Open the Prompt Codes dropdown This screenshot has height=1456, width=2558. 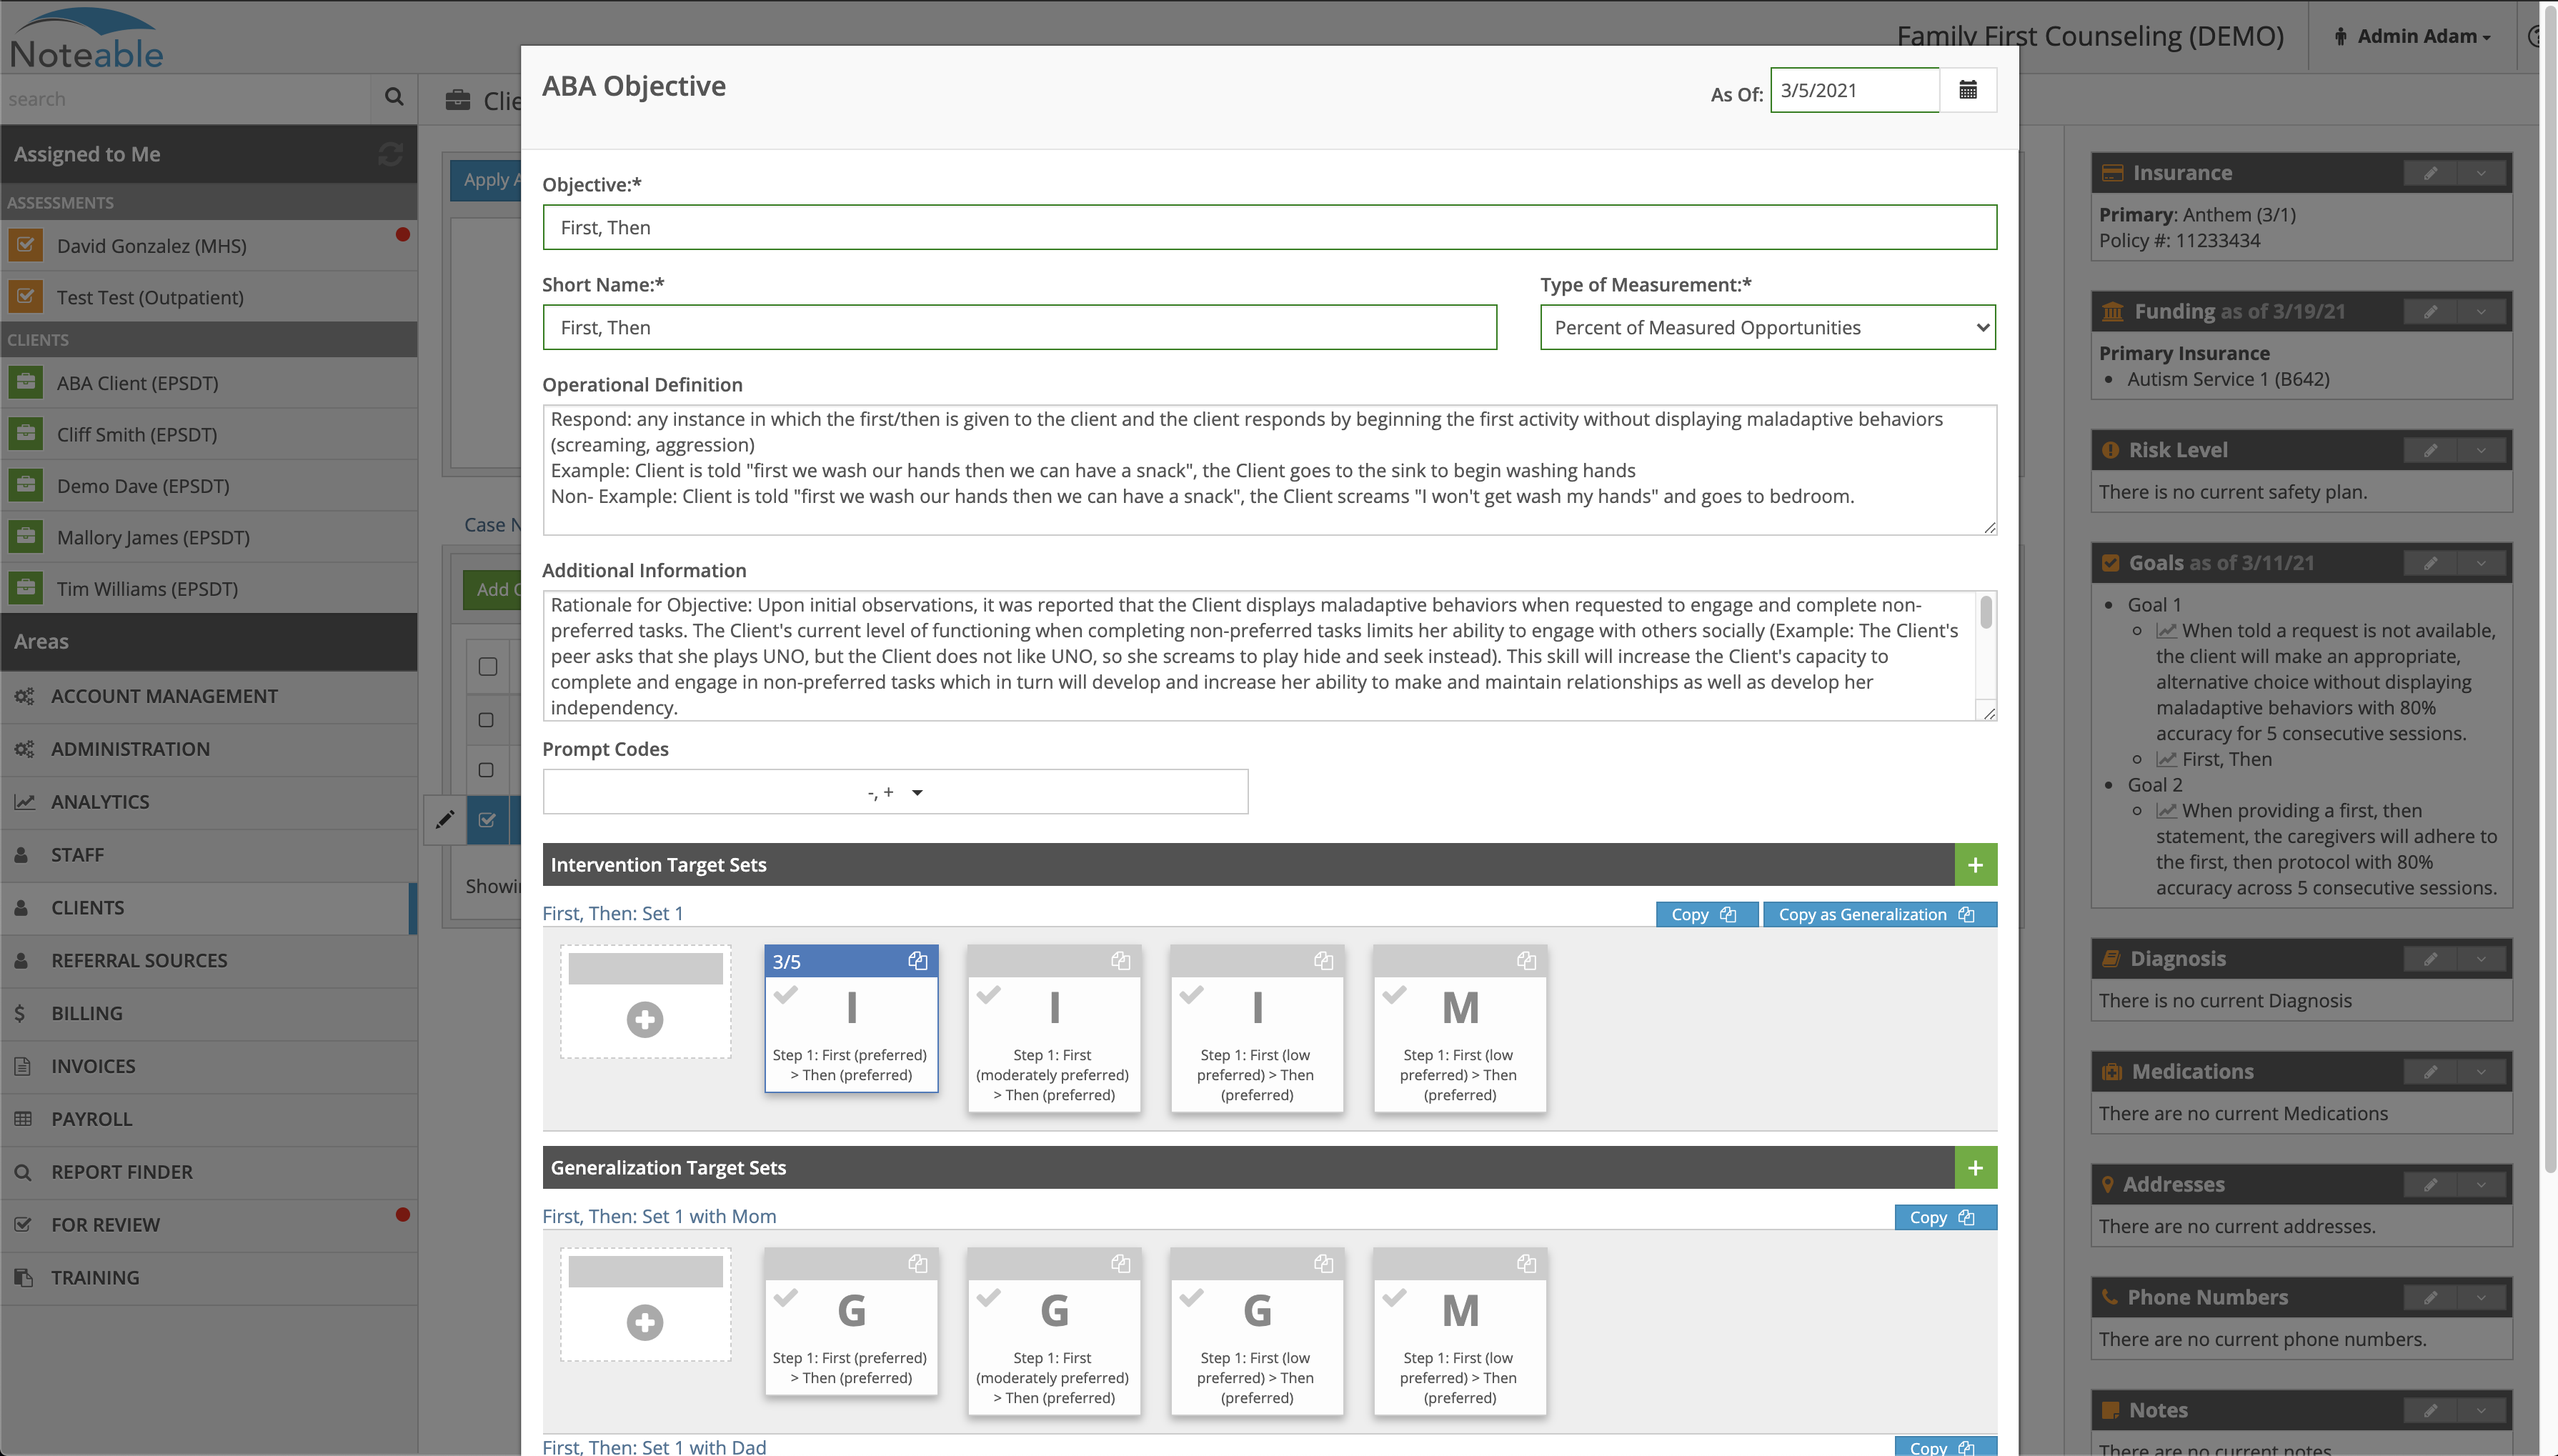(x=895, y=792)
